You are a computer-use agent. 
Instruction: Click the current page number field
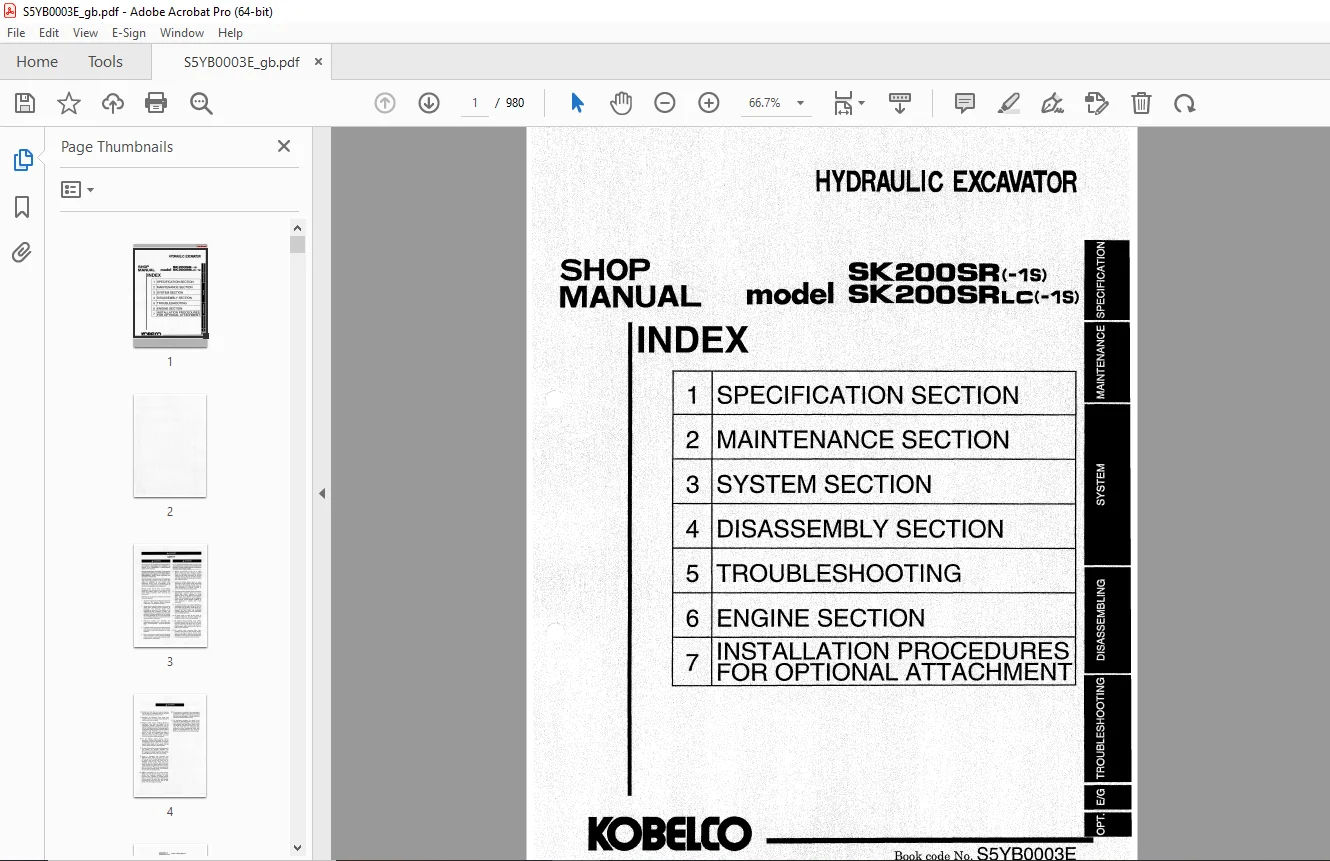tap(475, 103)
